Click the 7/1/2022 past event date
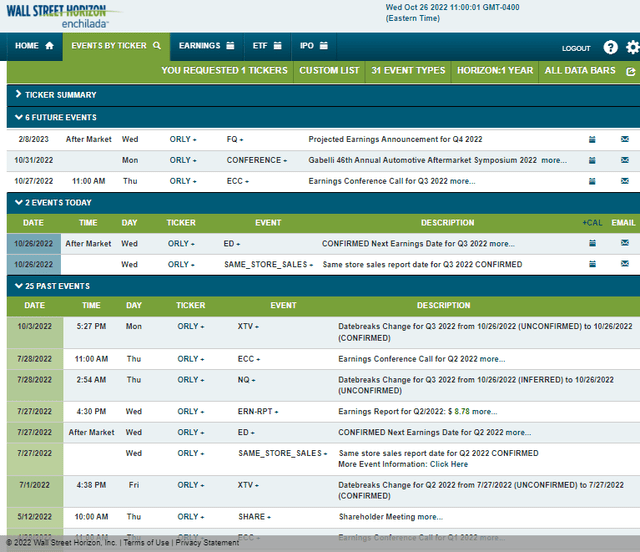Screen dimensions: 640x552 click(x=35, y=485)
